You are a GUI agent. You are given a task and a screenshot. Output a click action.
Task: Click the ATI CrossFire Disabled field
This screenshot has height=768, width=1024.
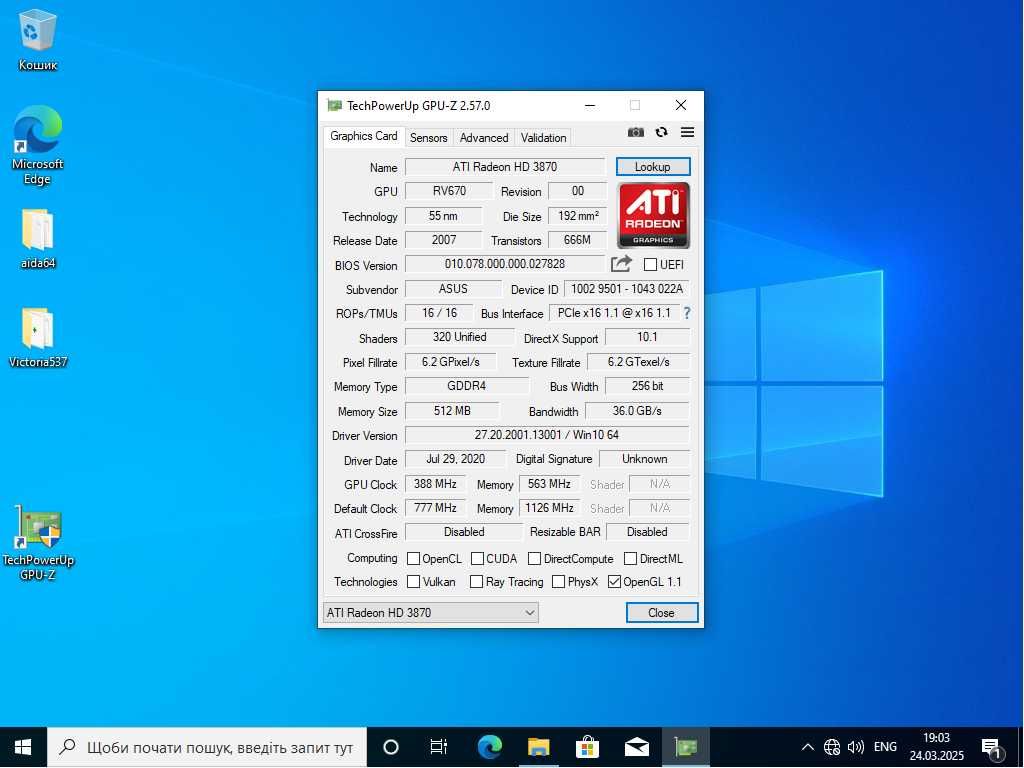coord(464,532)
